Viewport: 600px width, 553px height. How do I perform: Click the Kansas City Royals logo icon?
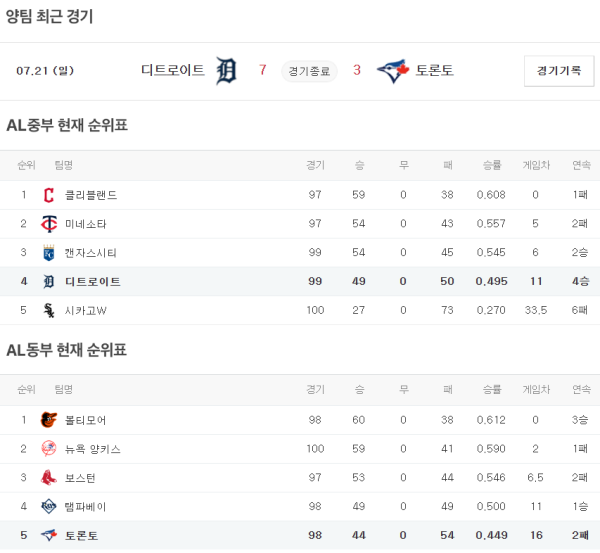click(49, 253)
